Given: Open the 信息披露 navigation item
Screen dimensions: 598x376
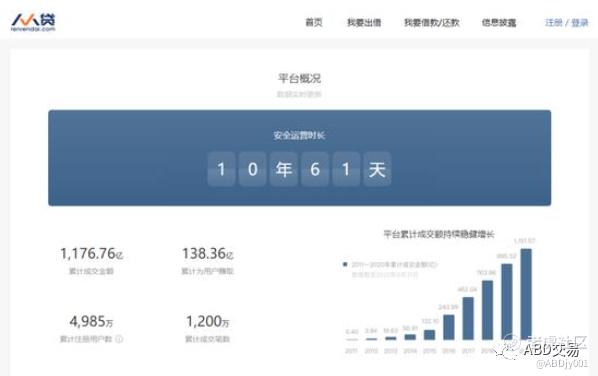Looking at the screenshot, I should click(x=499, y=22).
